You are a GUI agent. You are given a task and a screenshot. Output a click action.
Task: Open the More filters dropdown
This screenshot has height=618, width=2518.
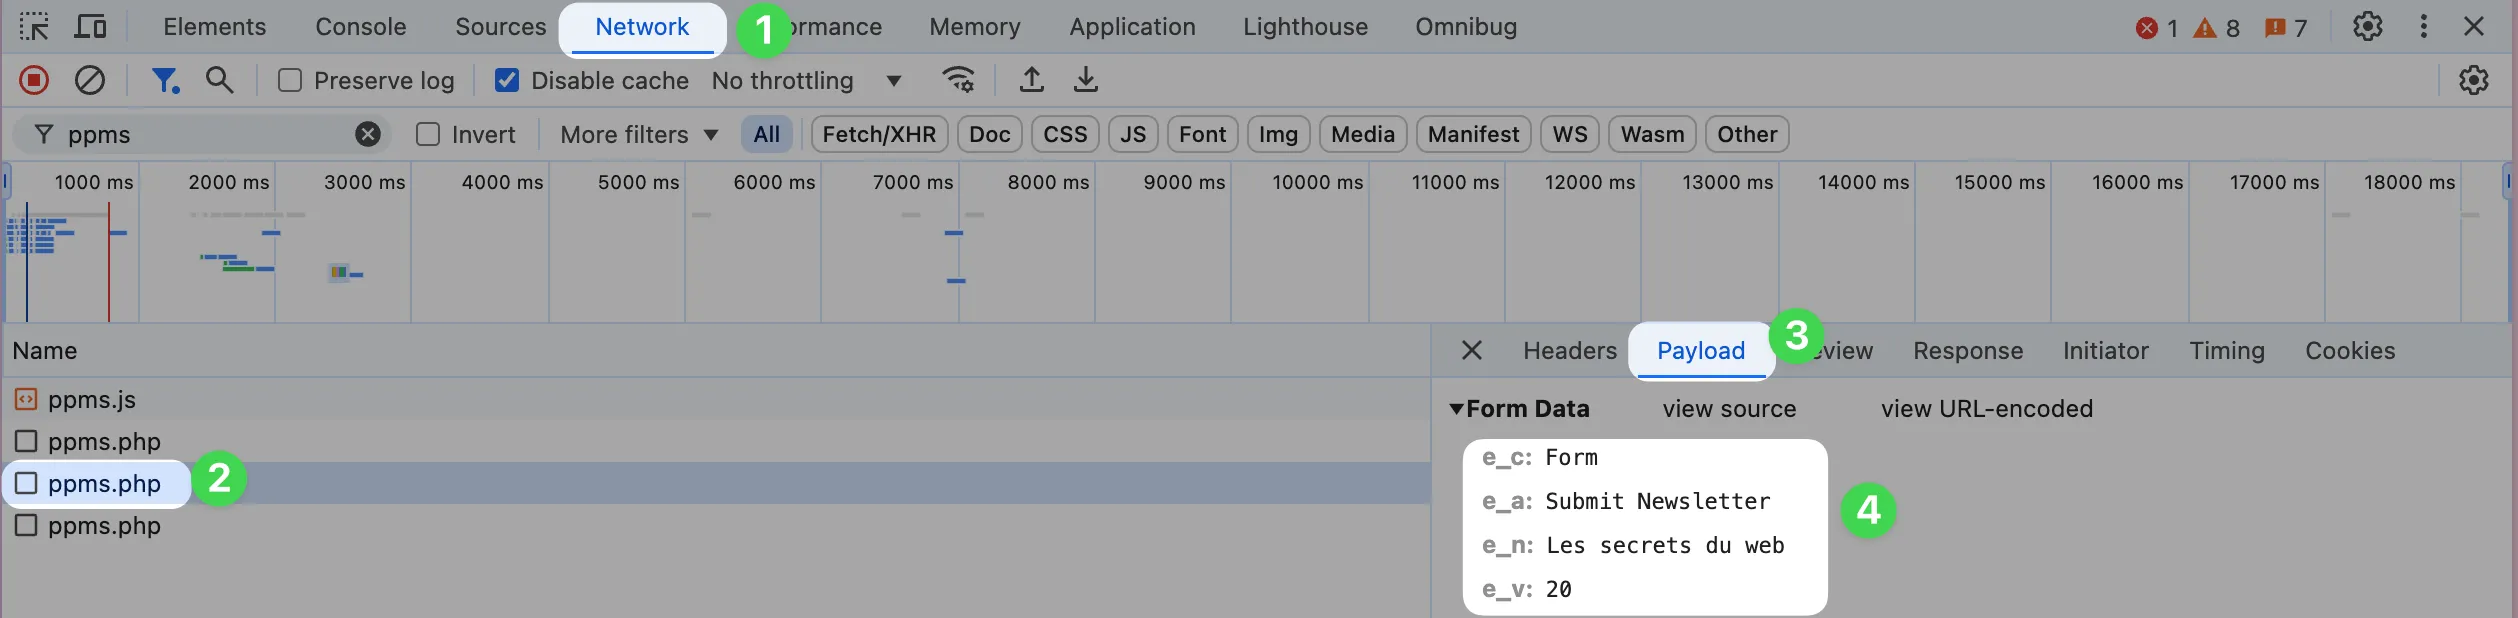coord(639,134)
